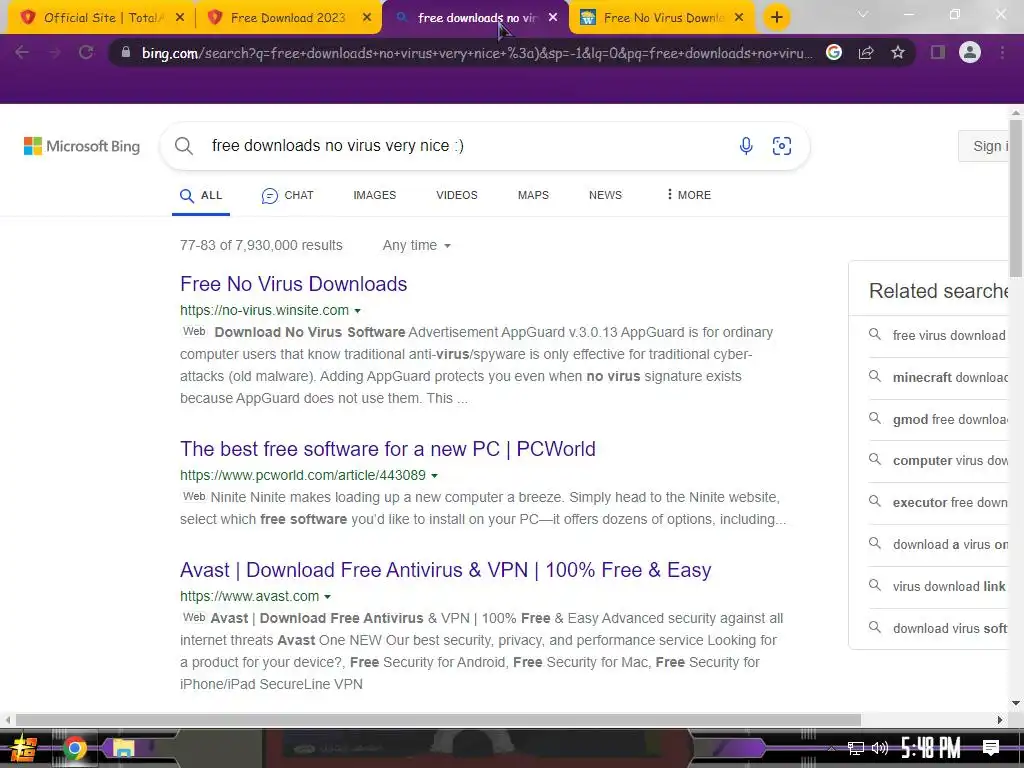Open the tab search chevron
The height and width of the screenshot is (768, 1024).
[863, 14]
